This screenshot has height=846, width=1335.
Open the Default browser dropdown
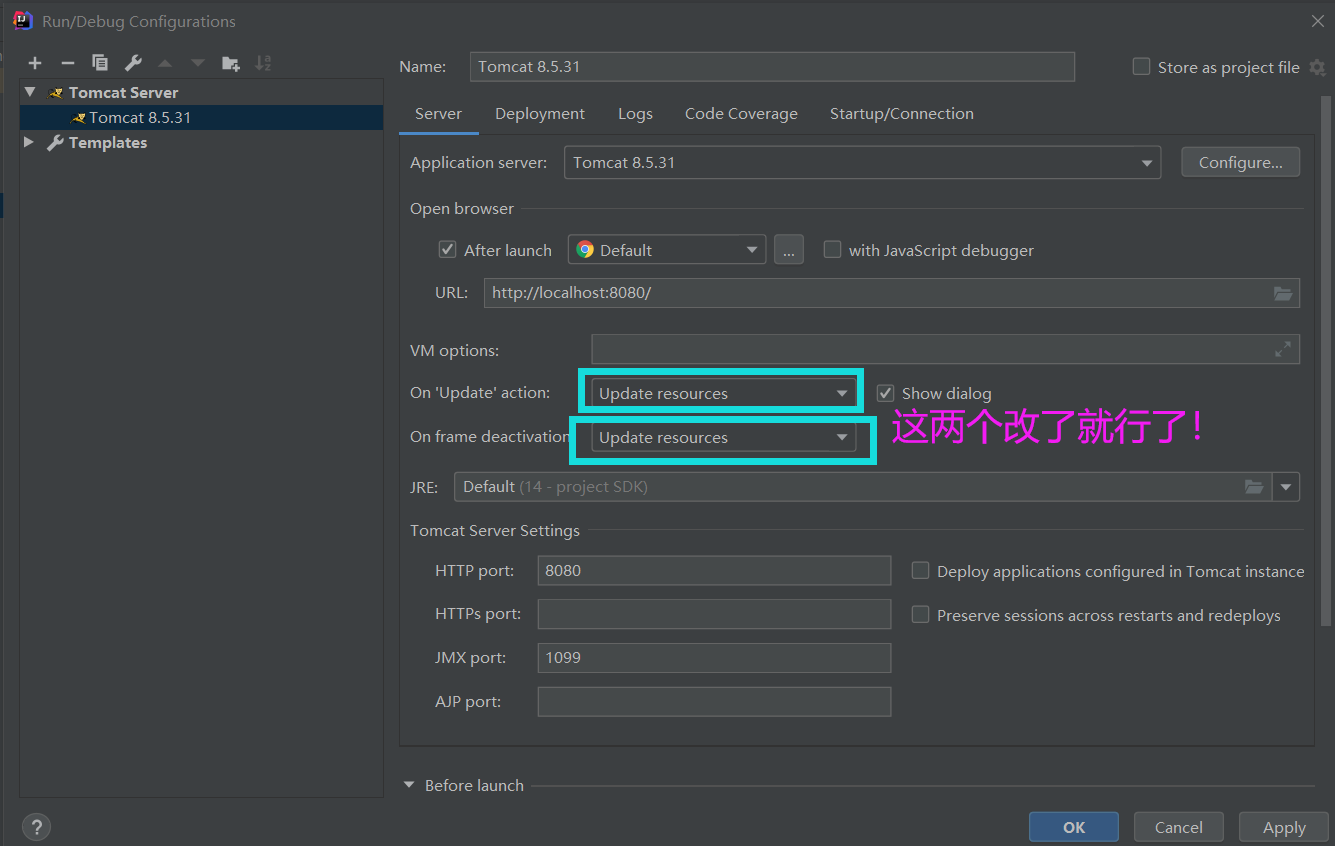pos(667,250)
